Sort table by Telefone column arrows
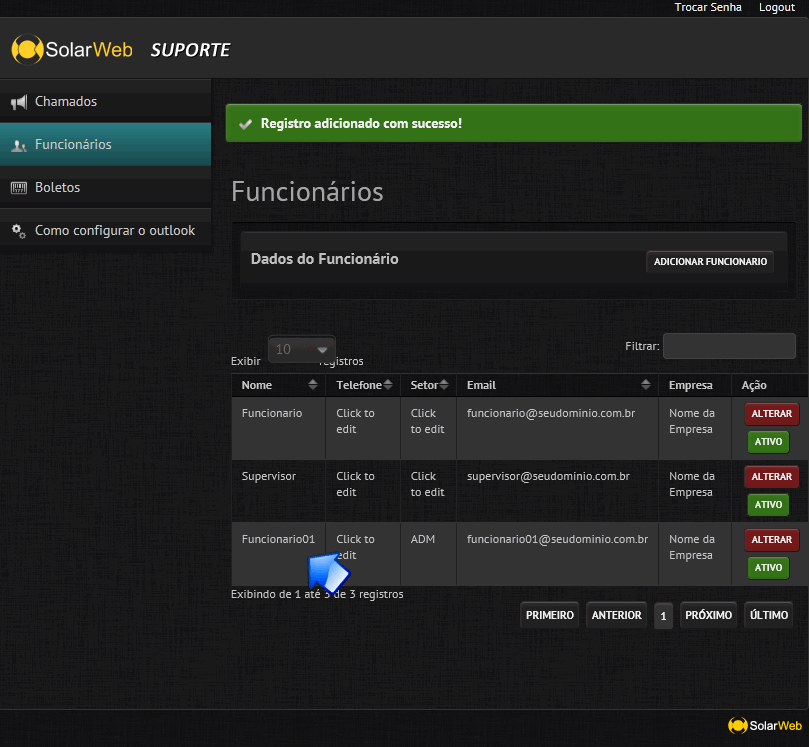Screen dimensions: 809x747 pyautogui.click(x=388, y=384)
